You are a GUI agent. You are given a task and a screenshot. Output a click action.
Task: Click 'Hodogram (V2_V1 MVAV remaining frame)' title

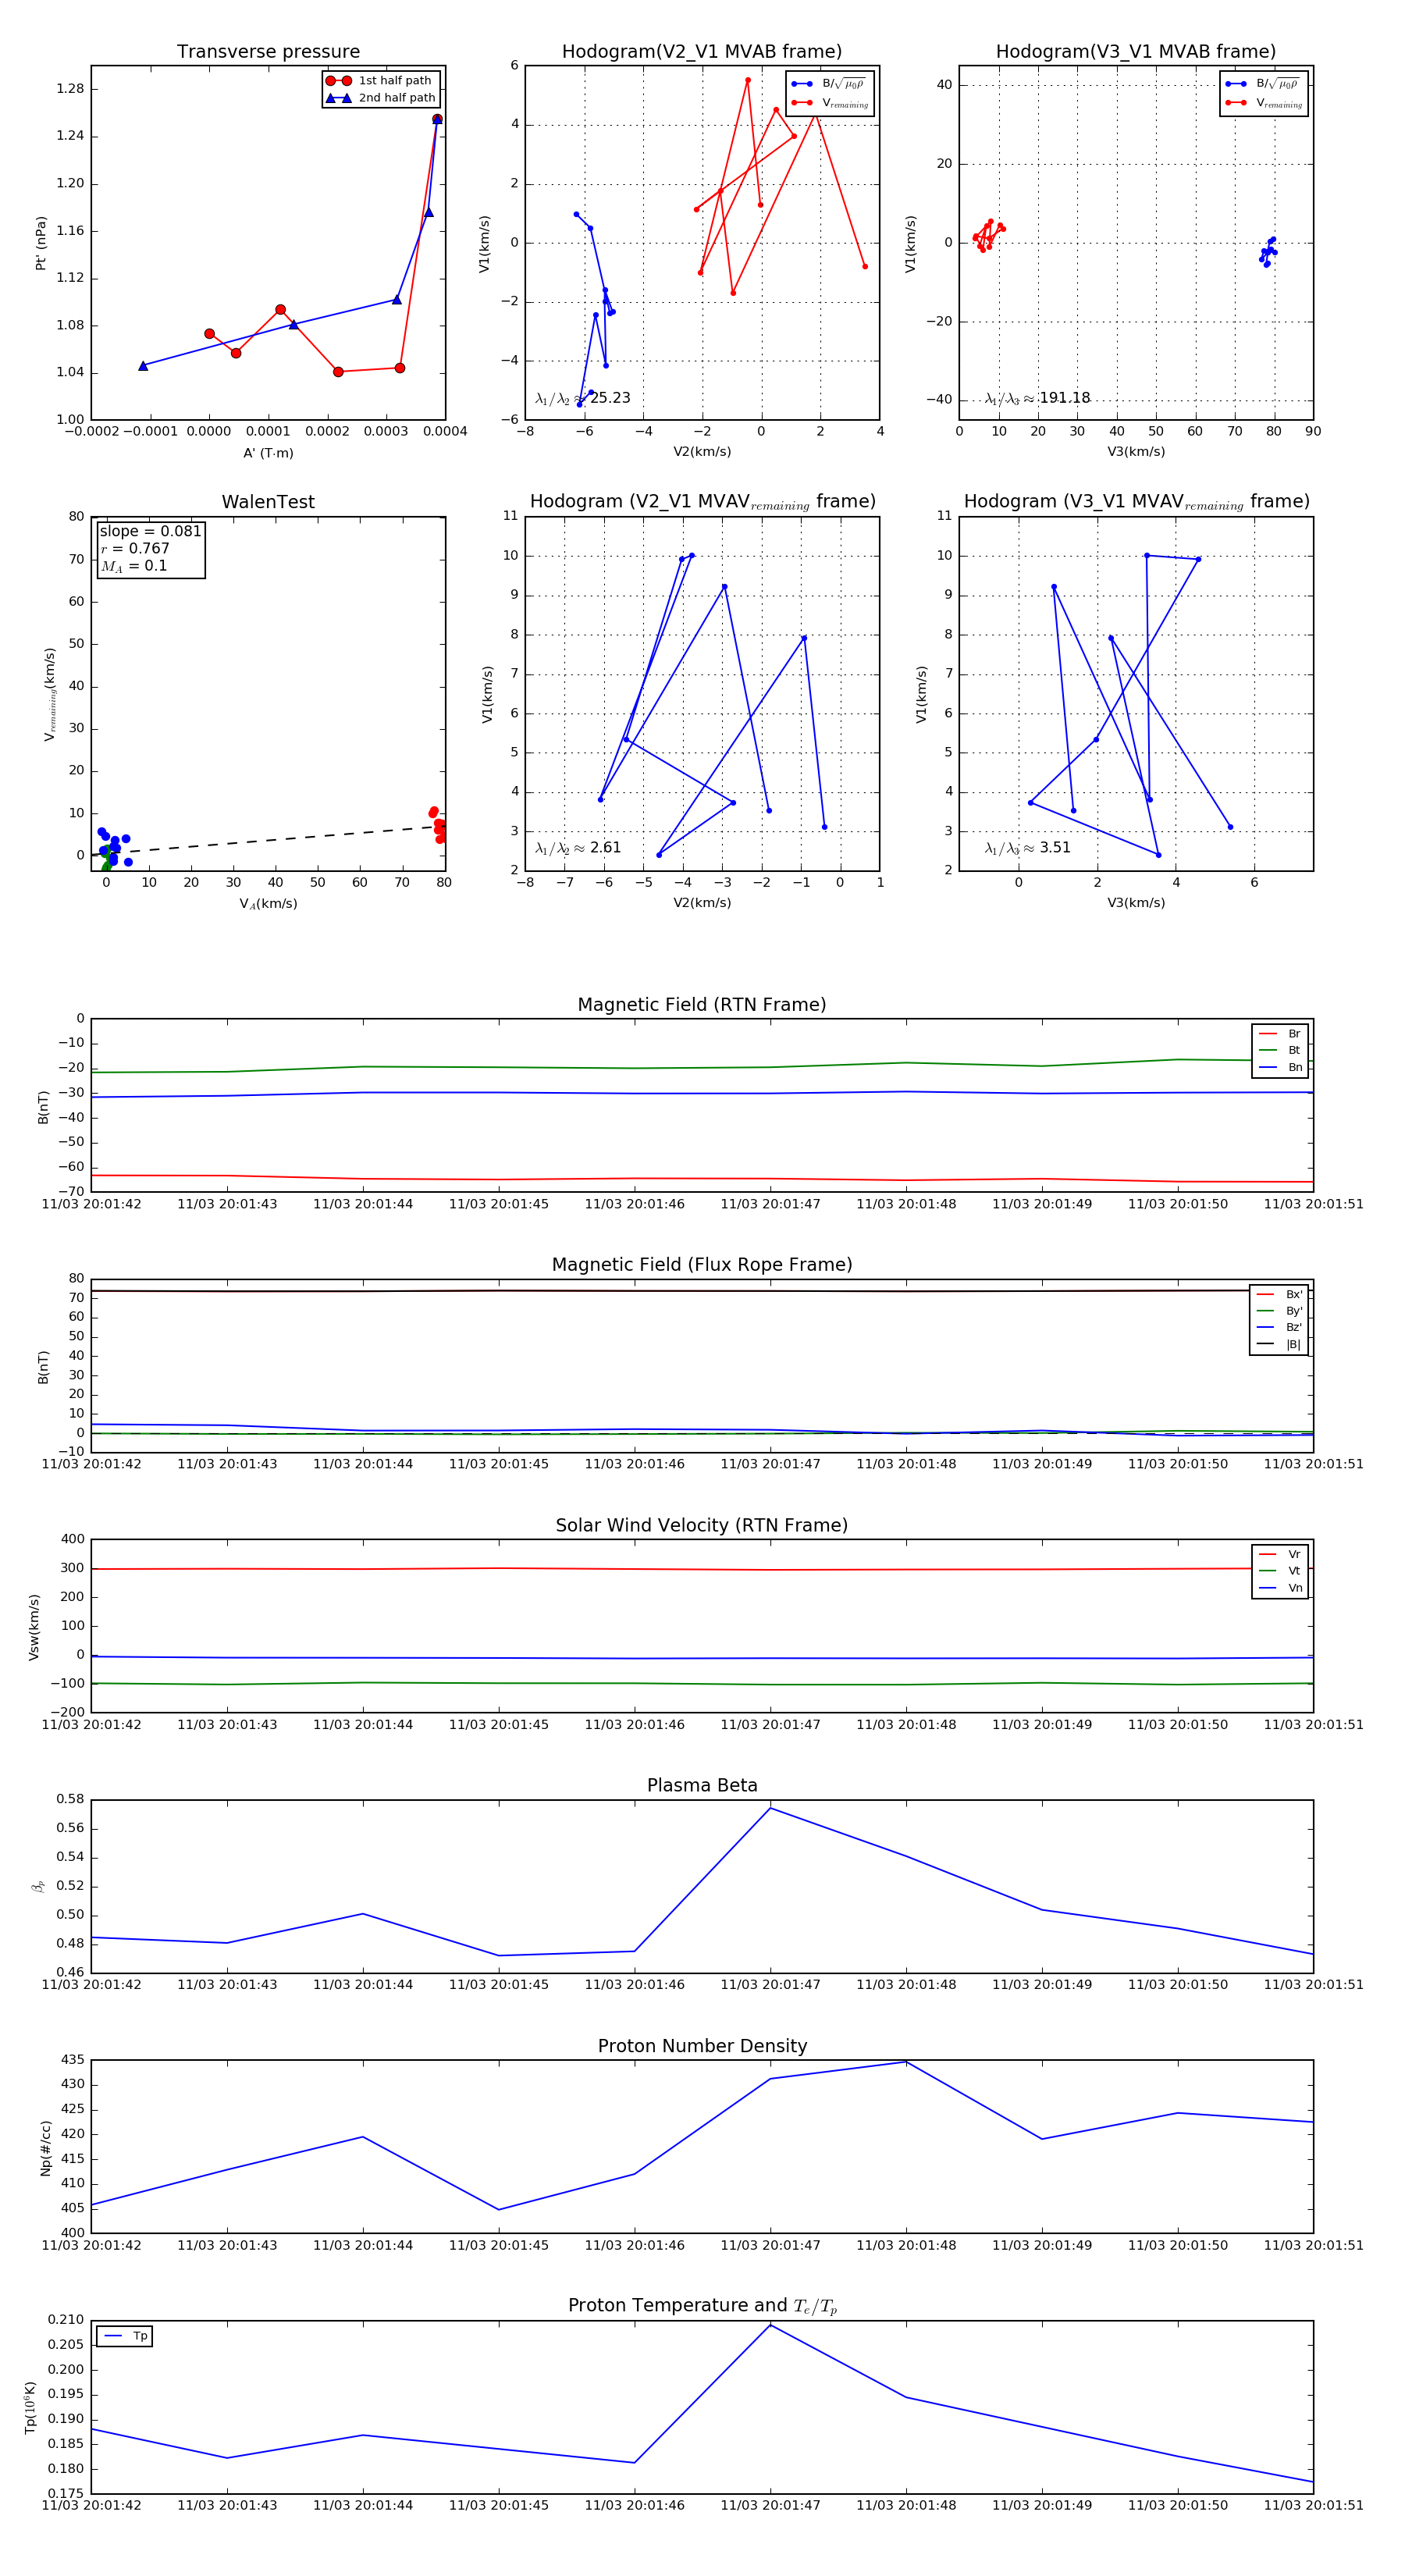click(x=702, y=502)
